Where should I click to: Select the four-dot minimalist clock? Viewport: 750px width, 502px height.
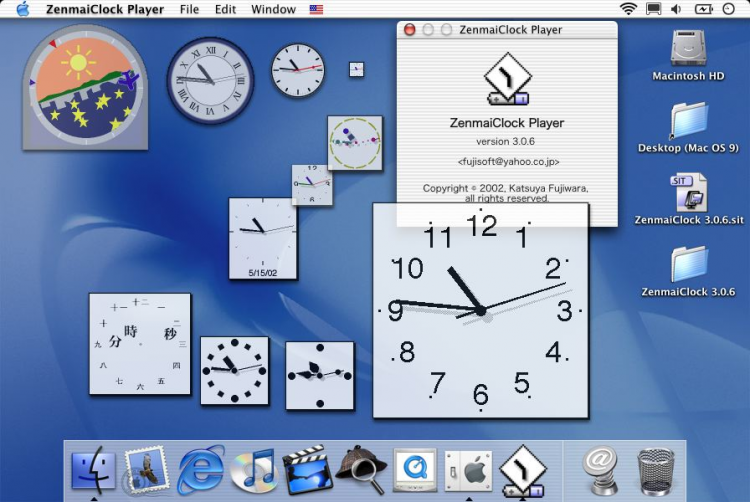tap(320, 375)
